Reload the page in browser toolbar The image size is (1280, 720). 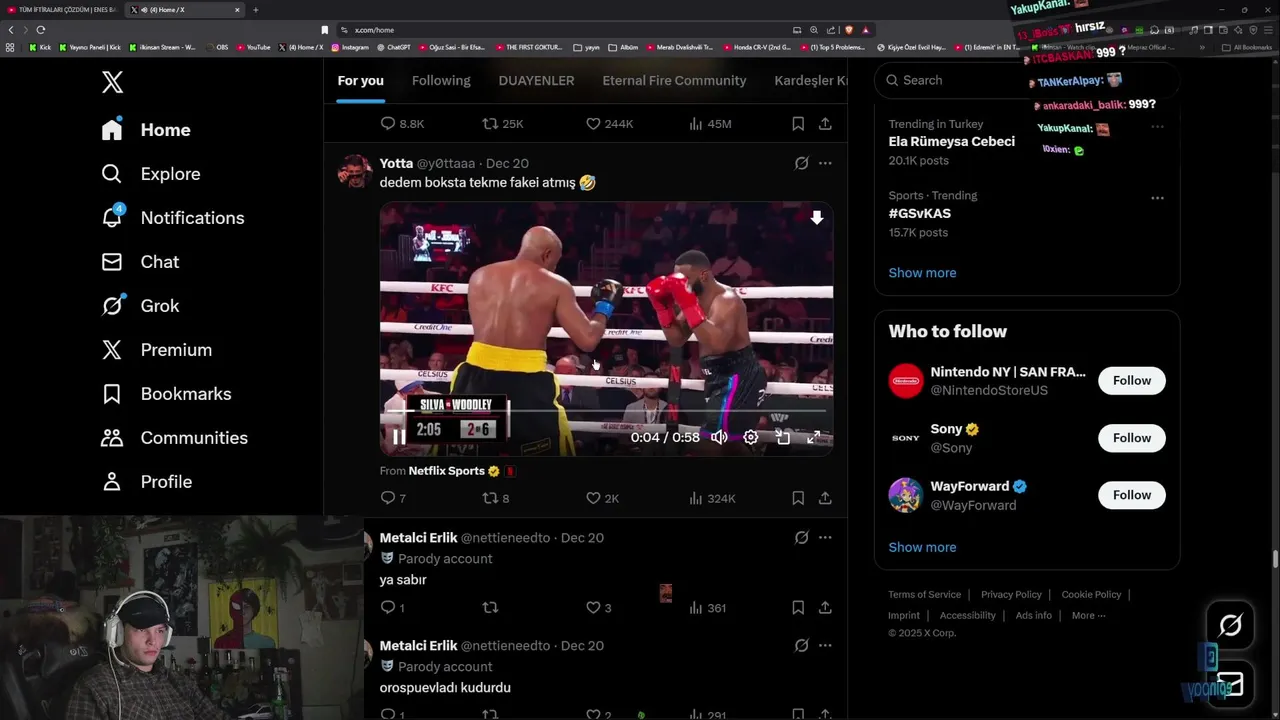click(40, 30)
